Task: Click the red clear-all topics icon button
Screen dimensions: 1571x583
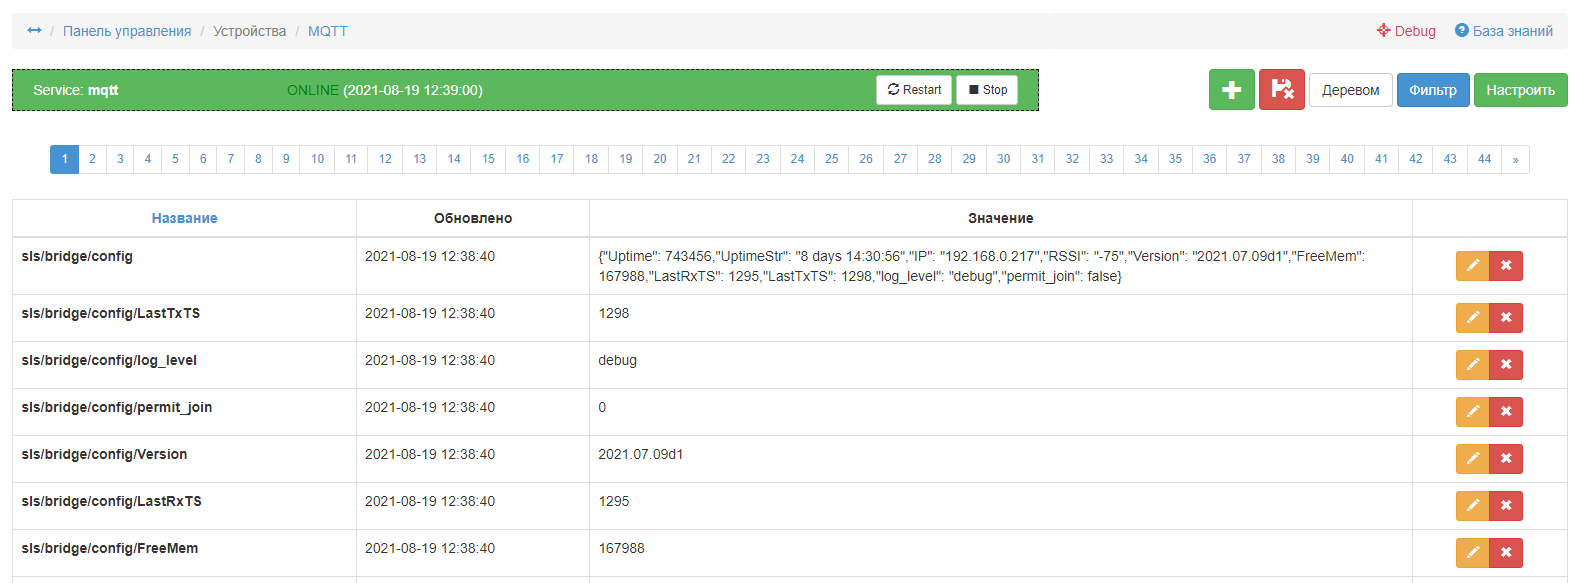Action: point(1281,90)
